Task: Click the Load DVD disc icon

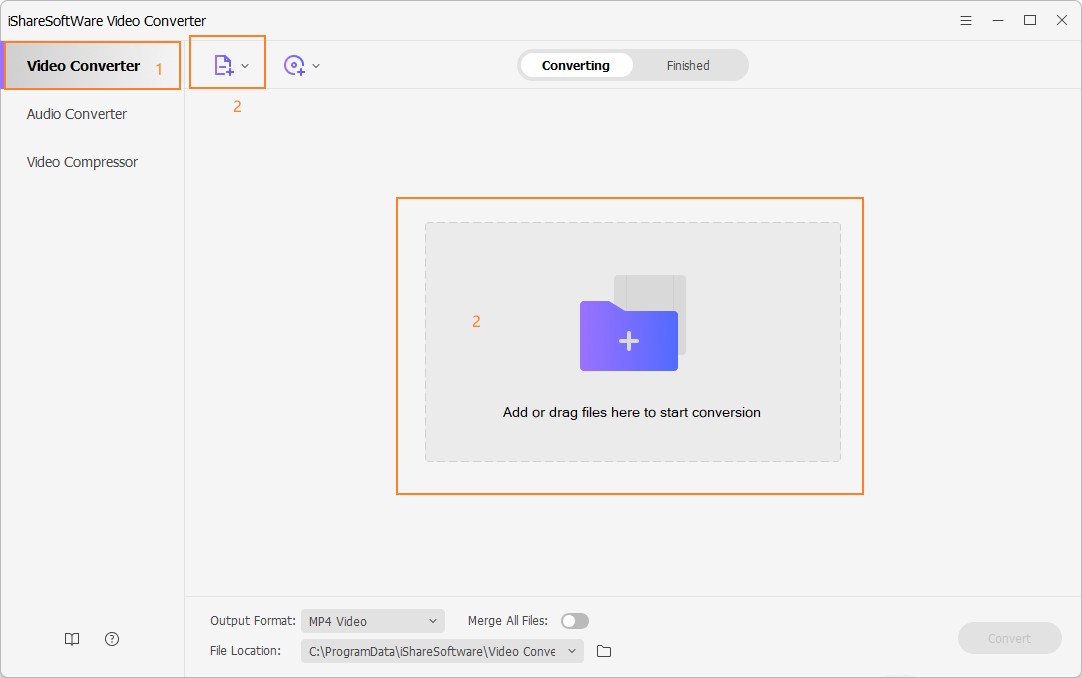Action: (294, 64)
